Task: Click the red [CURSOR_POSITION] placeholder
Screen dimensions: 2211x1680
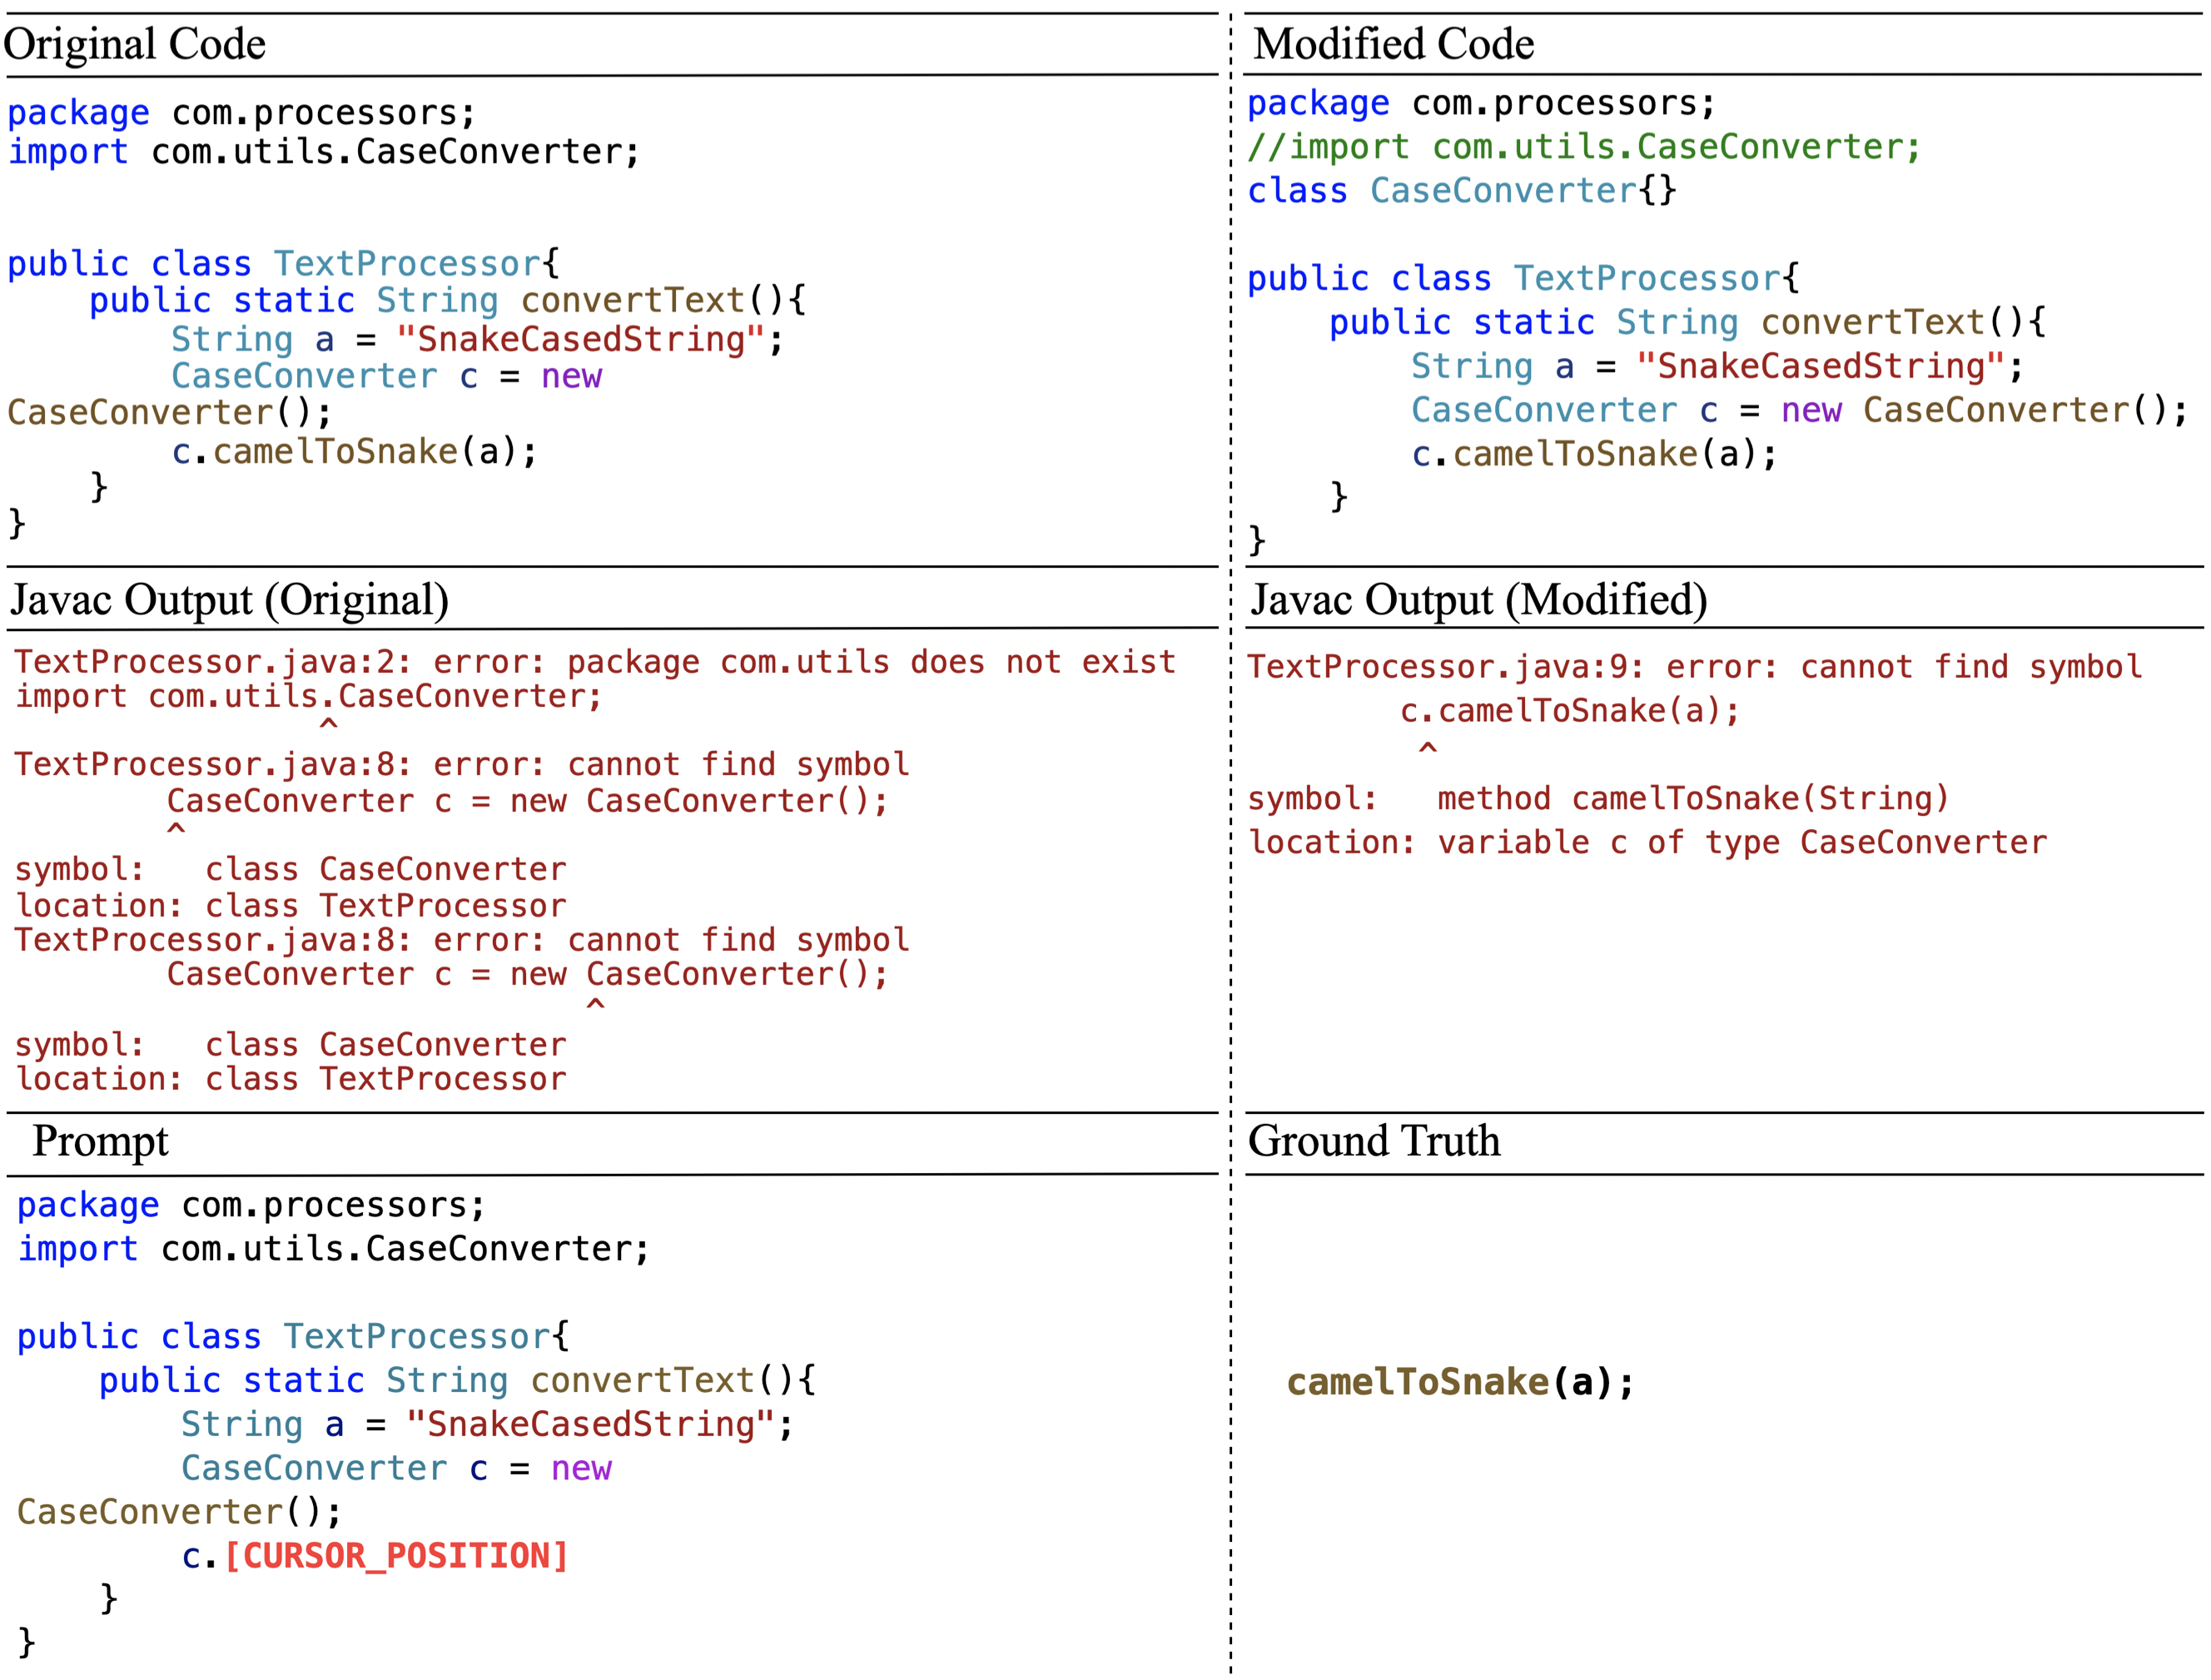Action: click(x=396, y=1556)
